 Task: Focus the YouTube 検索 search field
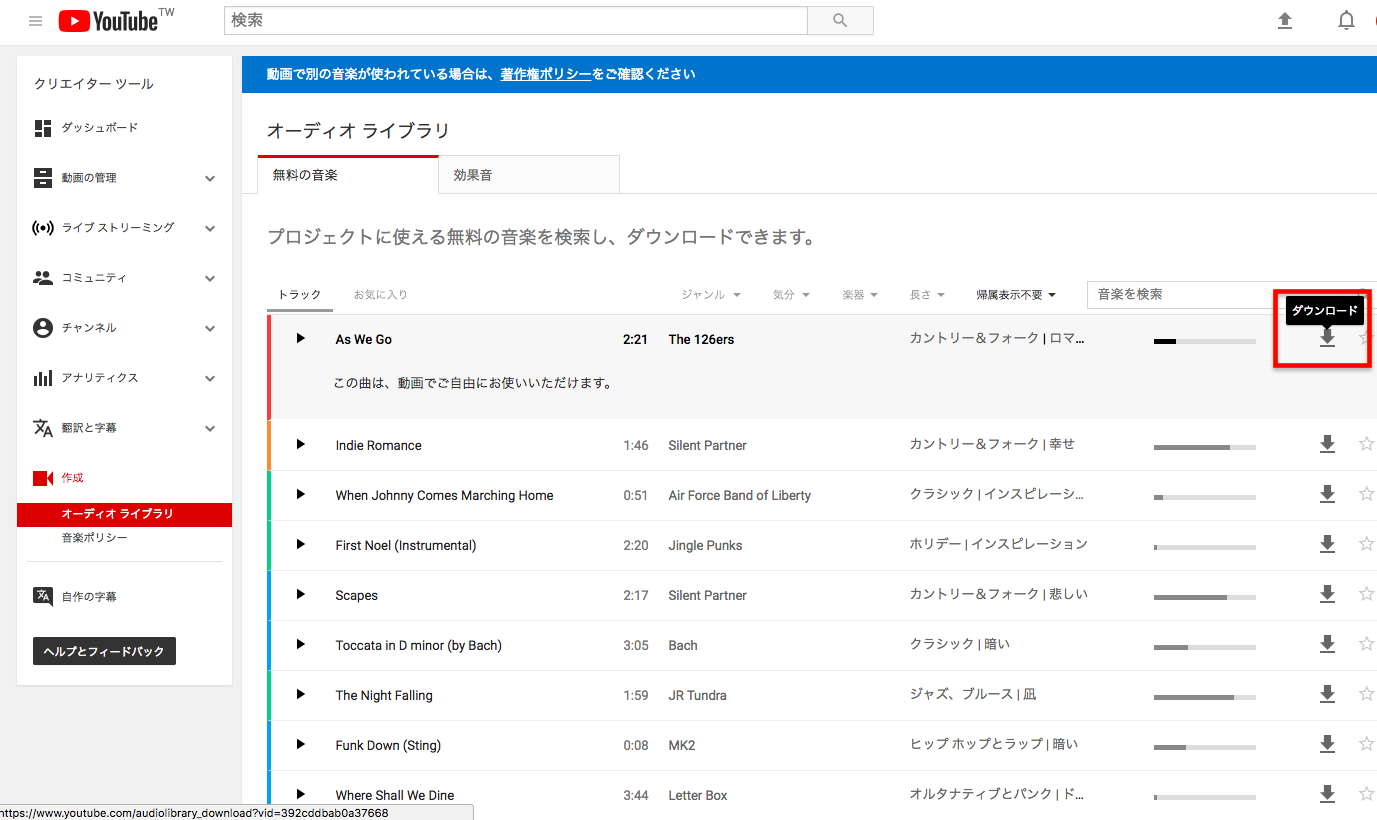point(516,21)
